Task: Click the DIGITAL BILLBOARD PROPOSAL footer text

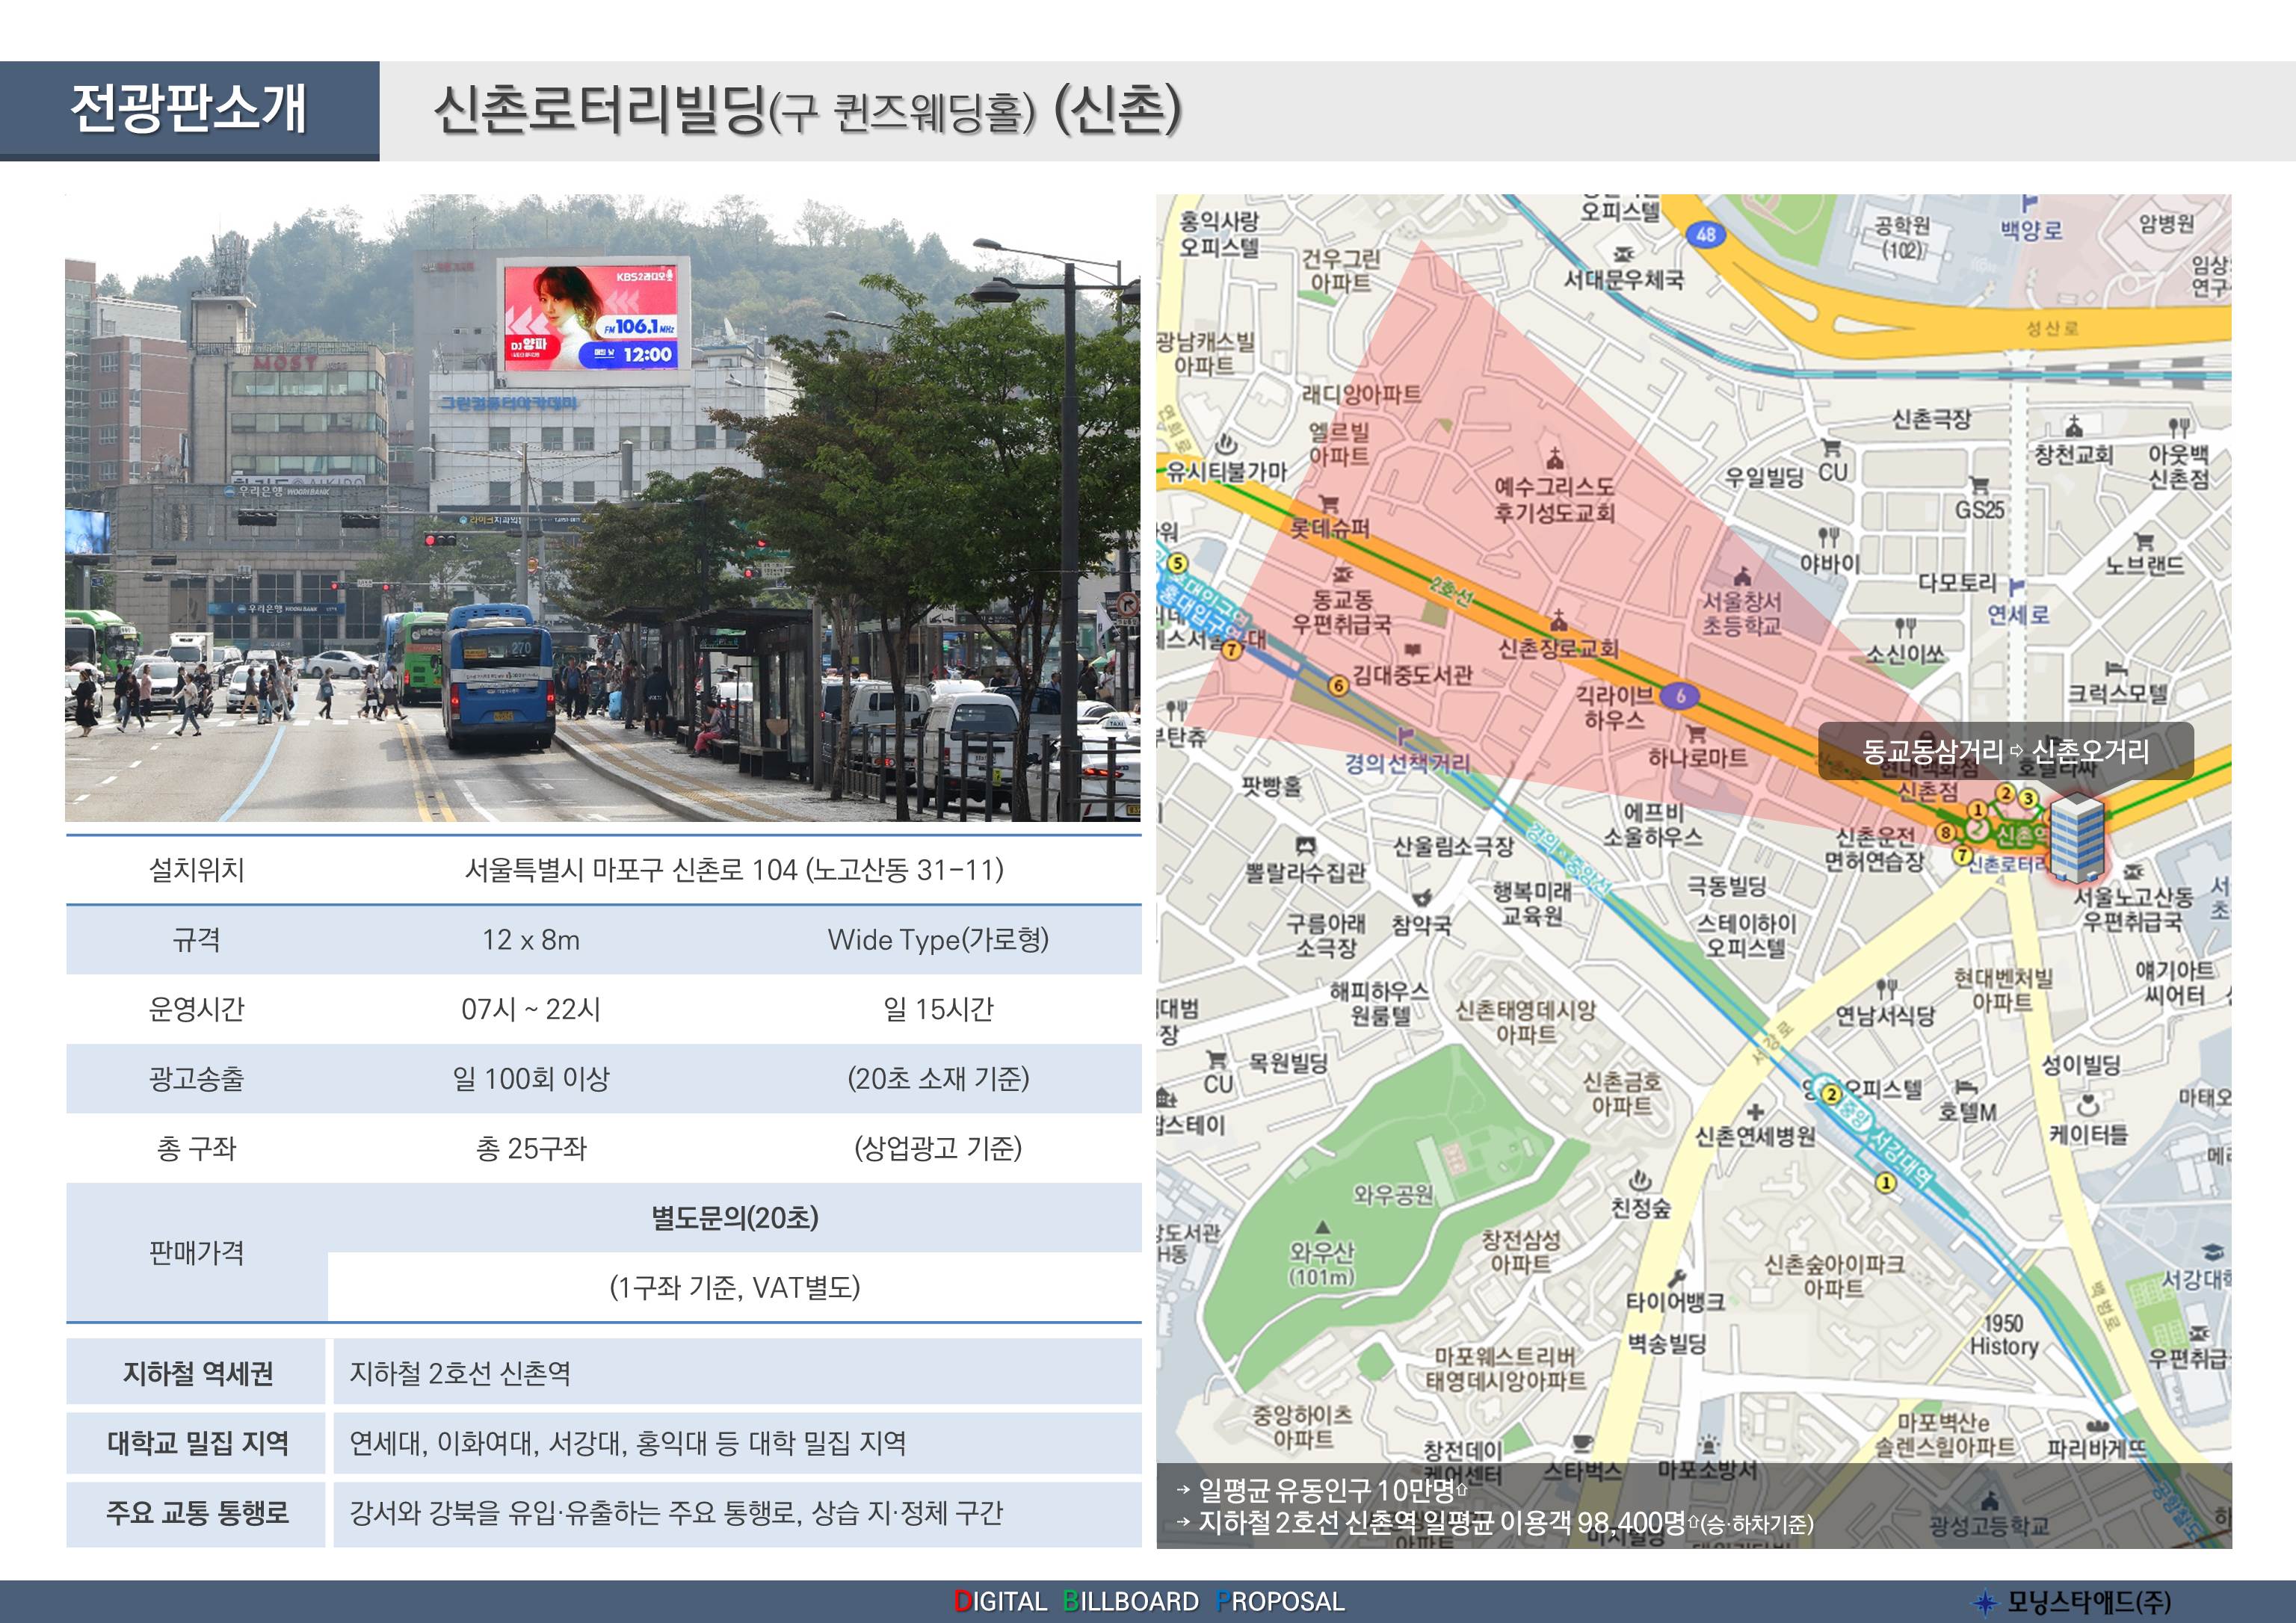Action: pyautogui.click(x=1148, y=1601)
